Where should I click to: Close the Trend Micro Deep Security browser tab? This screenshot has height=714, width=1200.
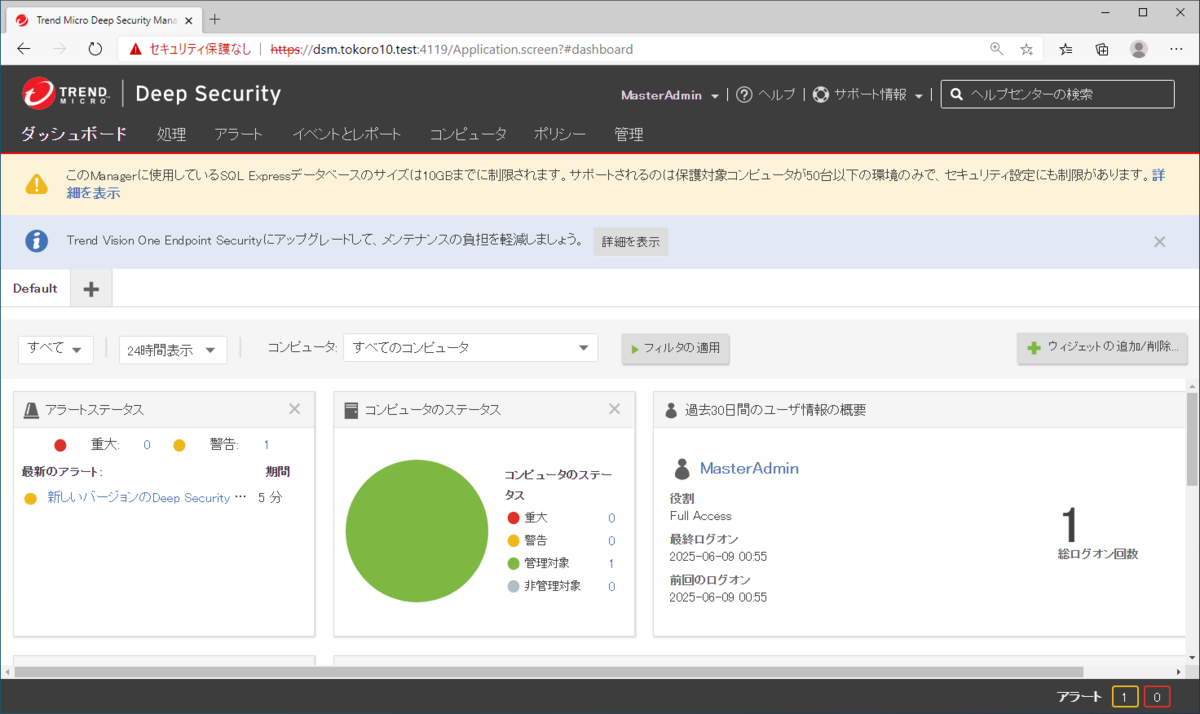[x=189, y=20]
